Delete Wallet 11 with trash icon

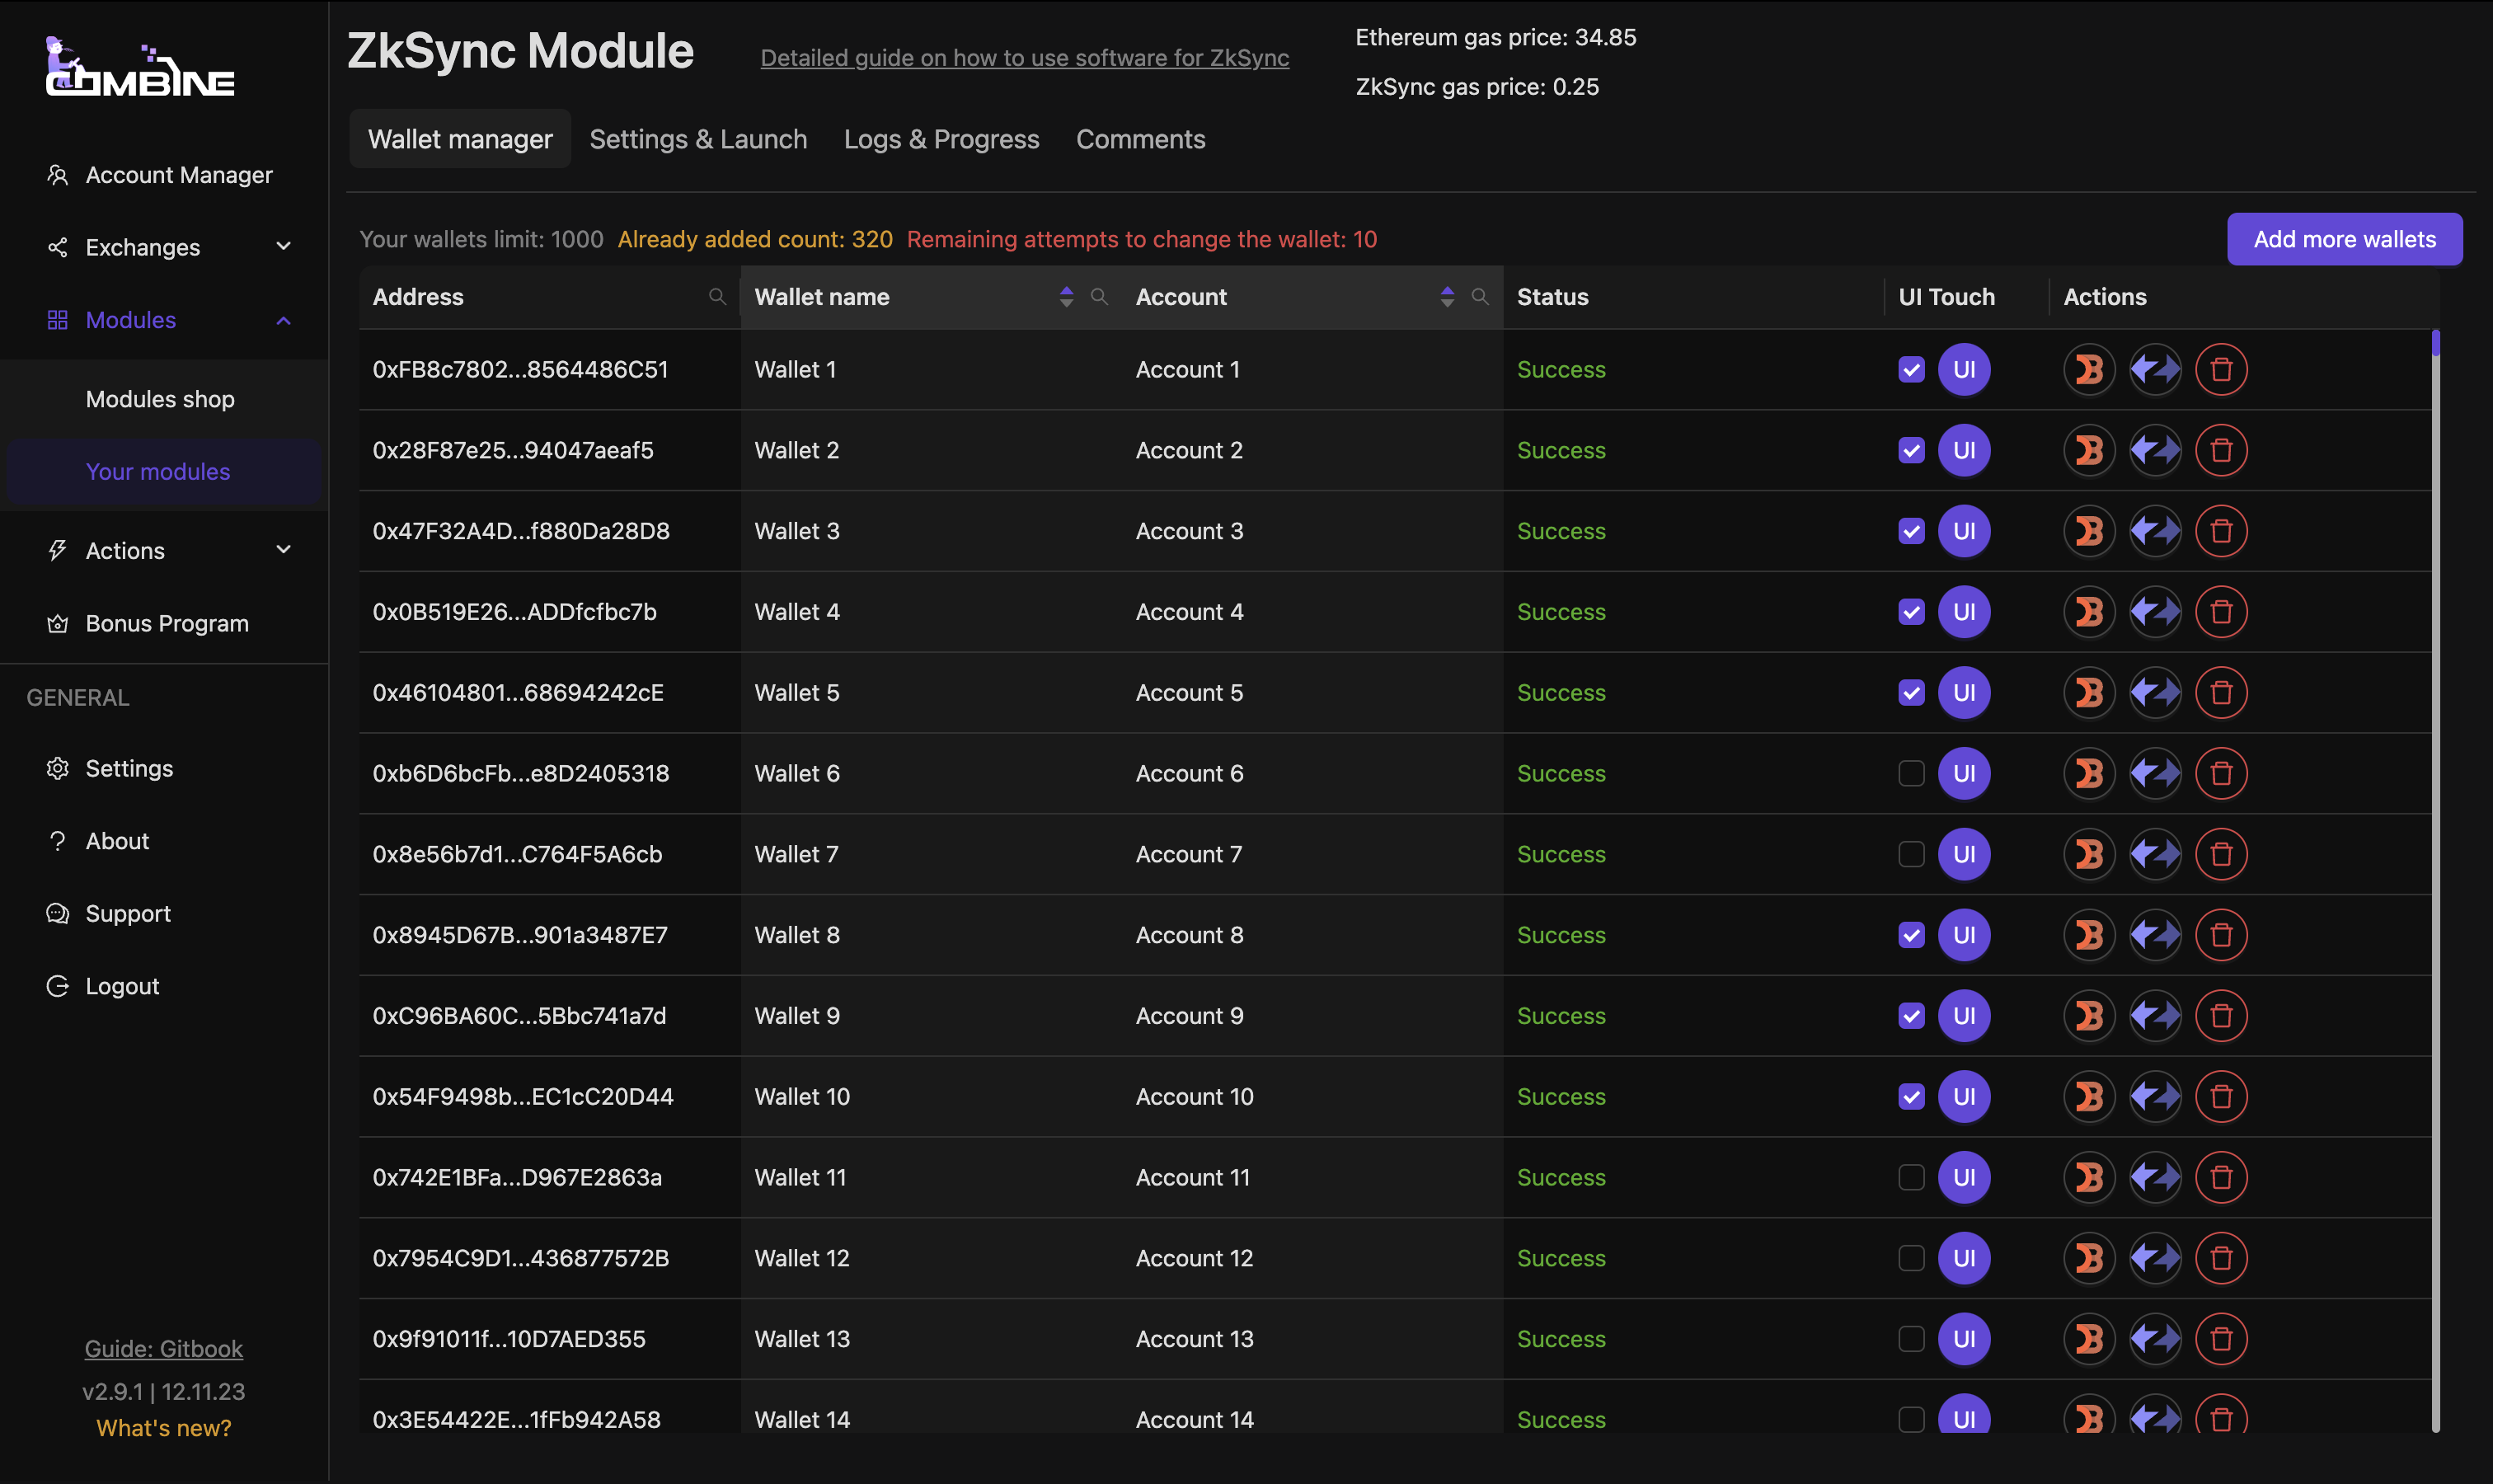tap(2221, 1177)
